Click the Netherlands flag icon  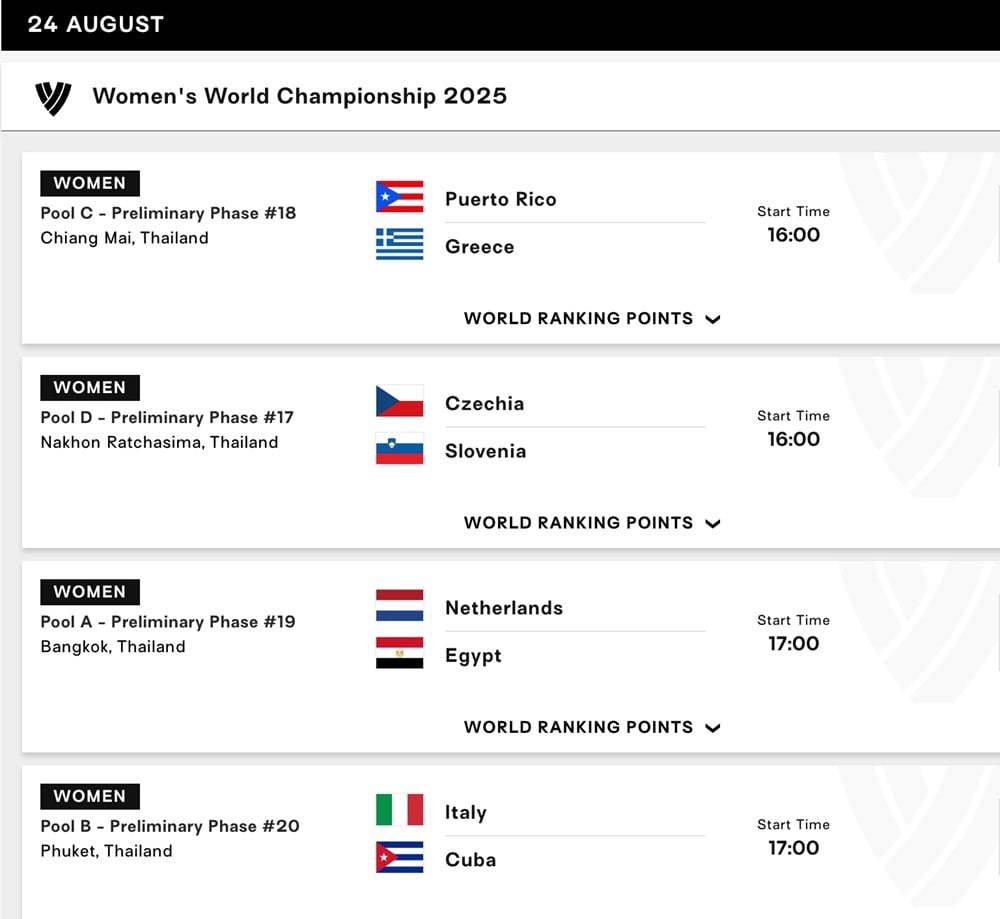[399, 605]
